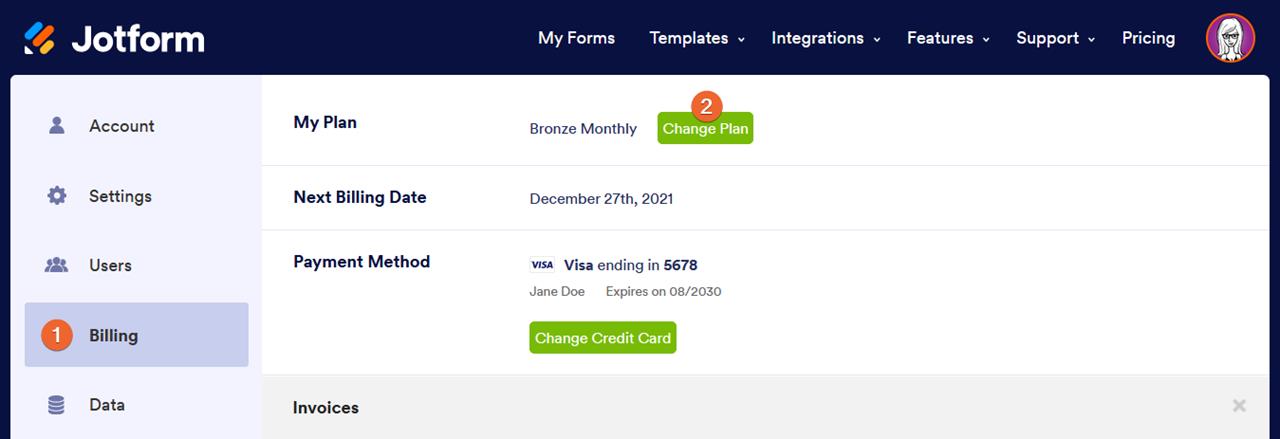Click the Change Credit Card button
The height and width of the screenshot is (439, 1280).
602,338
